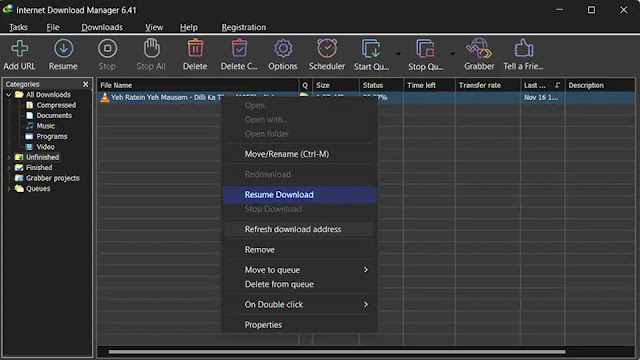Click the horizontal scrollbar thumb

(337, 352)
